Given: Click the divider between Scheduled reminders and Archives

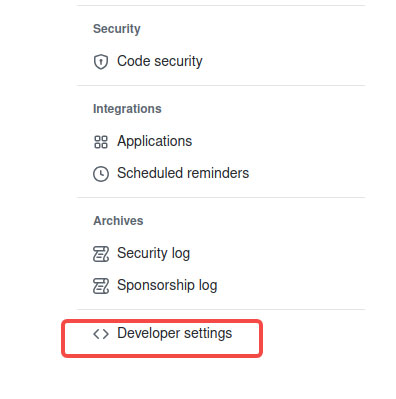Looking at the screenshot, I should click(221, 197).
